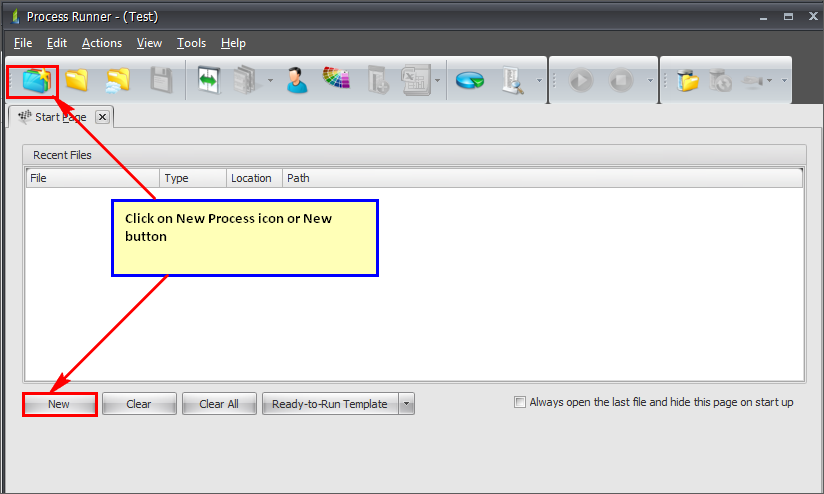The height and width of the screenshot is (494, 824).
Task: Click the green double-arrow mapping icon
Action: coord(209,80)
